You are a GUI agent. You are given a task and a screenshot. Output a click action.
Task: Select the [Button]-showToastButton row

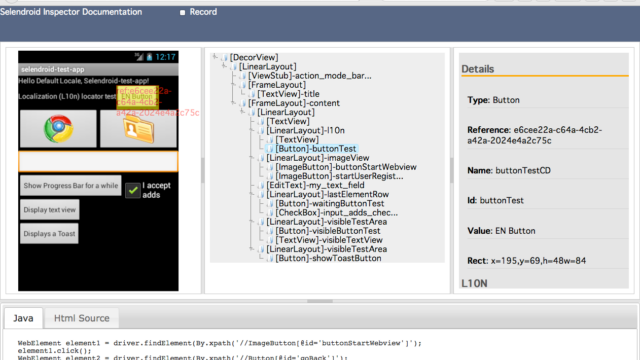(328, 258)
